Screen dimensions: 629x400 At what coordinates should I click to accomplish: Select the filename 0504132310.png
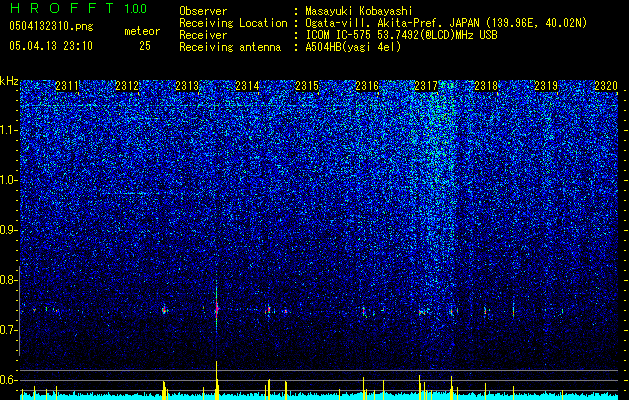(51, 26)
